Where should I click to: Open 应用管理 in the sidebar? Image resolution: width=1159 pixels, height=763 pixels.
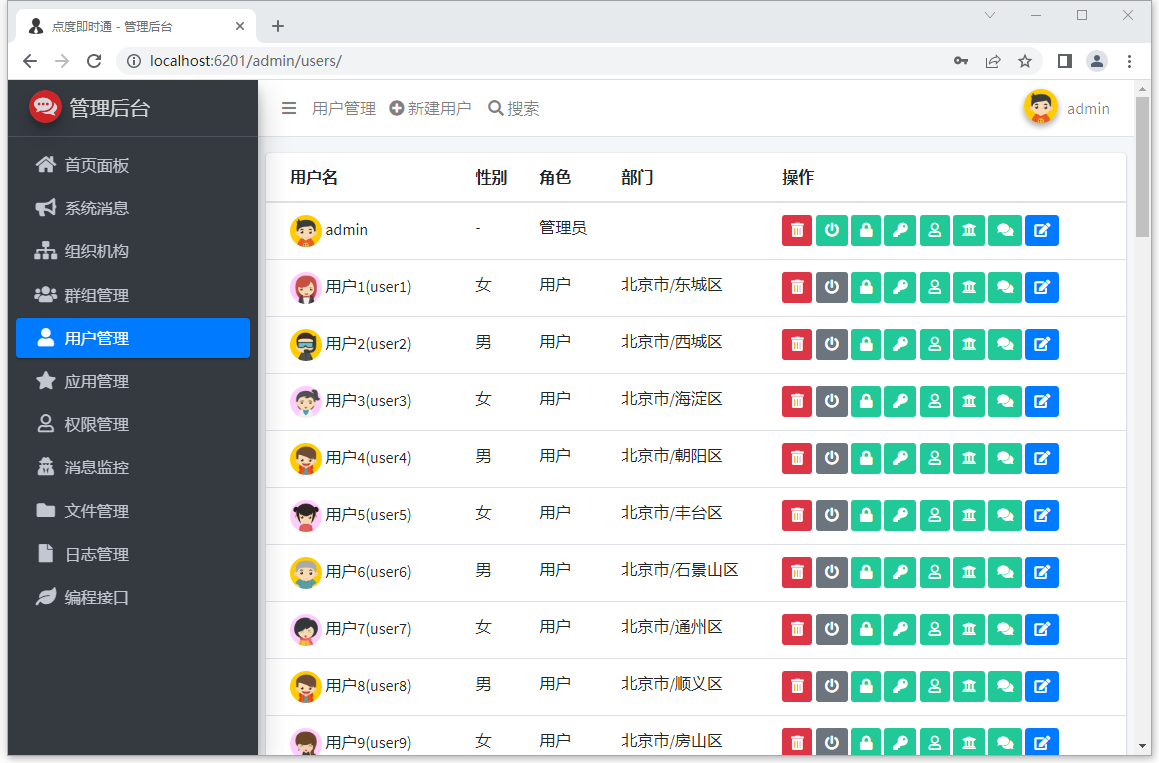[x=133, y=382]
